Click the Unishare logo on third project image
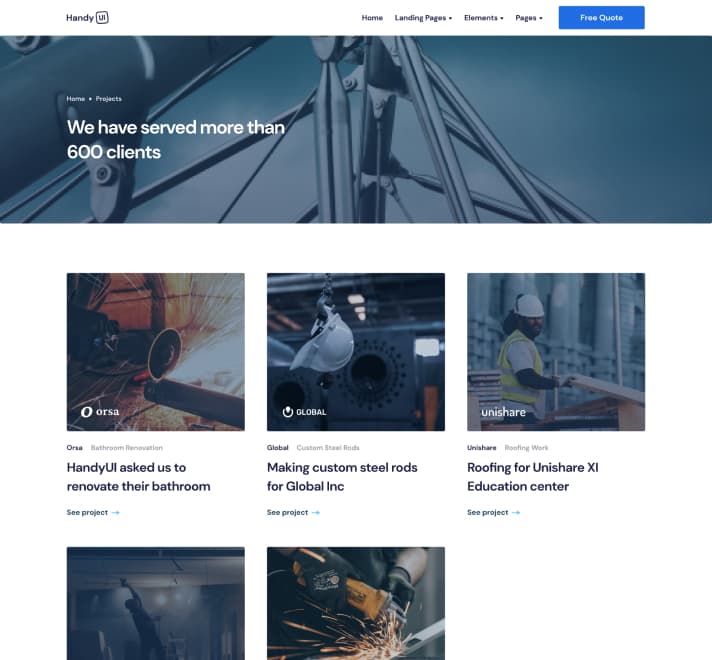Viewport: 712px width, 660px height. click(503, 412)
